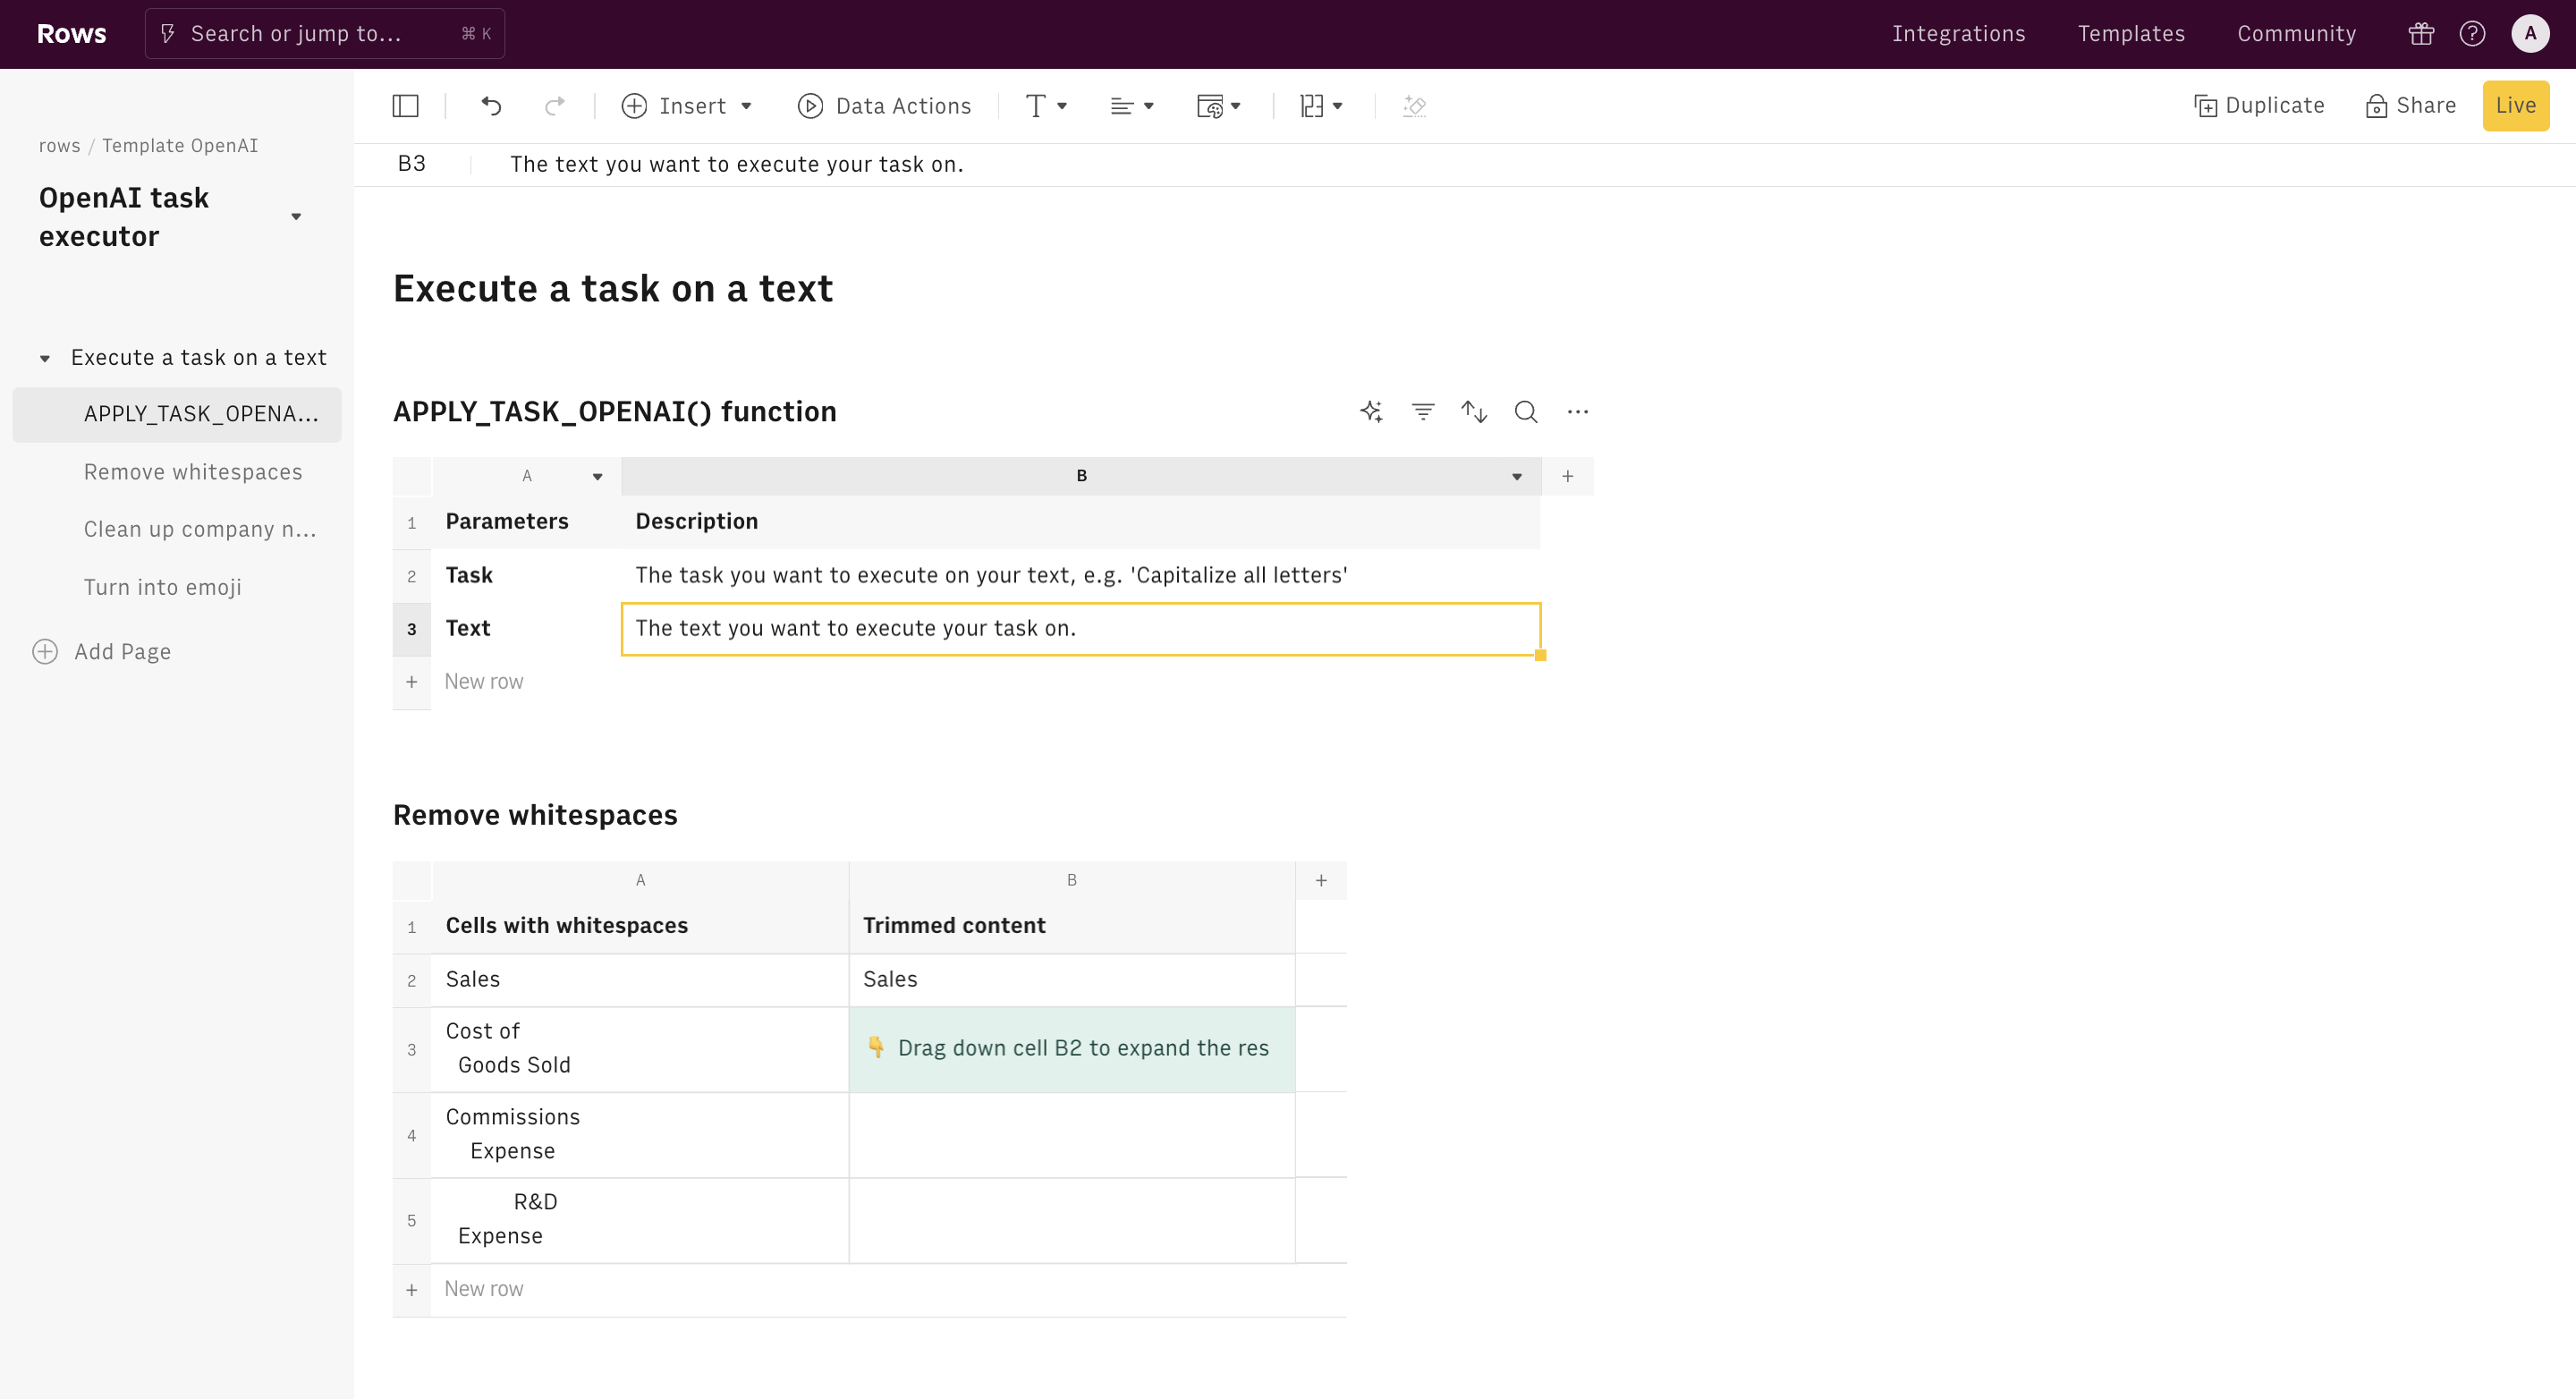2576x1399 pixels.
Task: Click the table search magnifier icon
Action: [x=1526, y=412]
